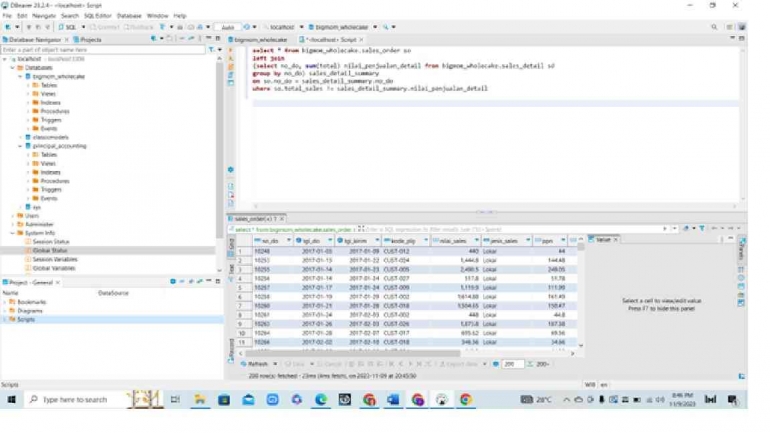Click Session Status under System Info
Image resolution: width=770 pixels, height=433 pixels.
pyautogui.click(x=47, y=242)
